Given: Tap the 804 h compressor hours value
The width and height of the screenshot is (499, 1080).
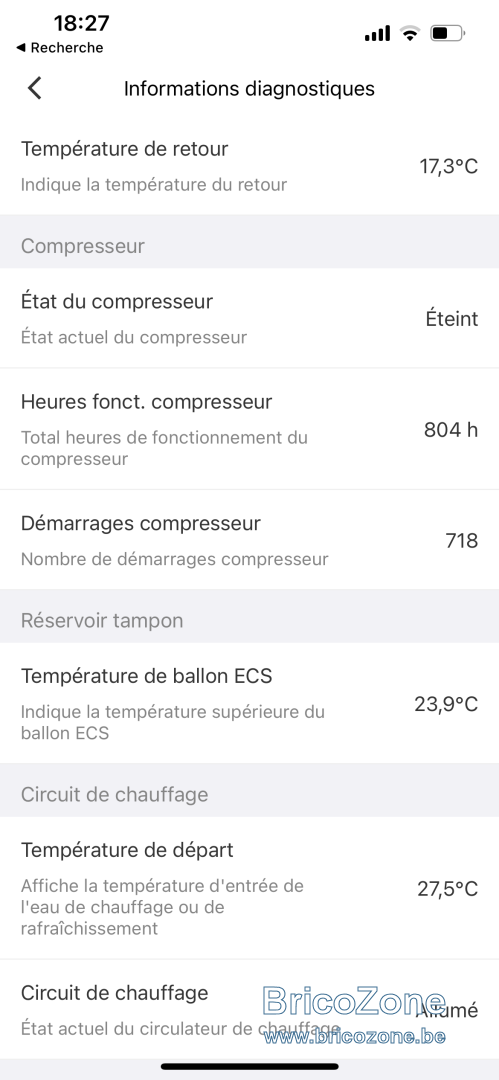Looking at the screenshot, I should 451,430.
